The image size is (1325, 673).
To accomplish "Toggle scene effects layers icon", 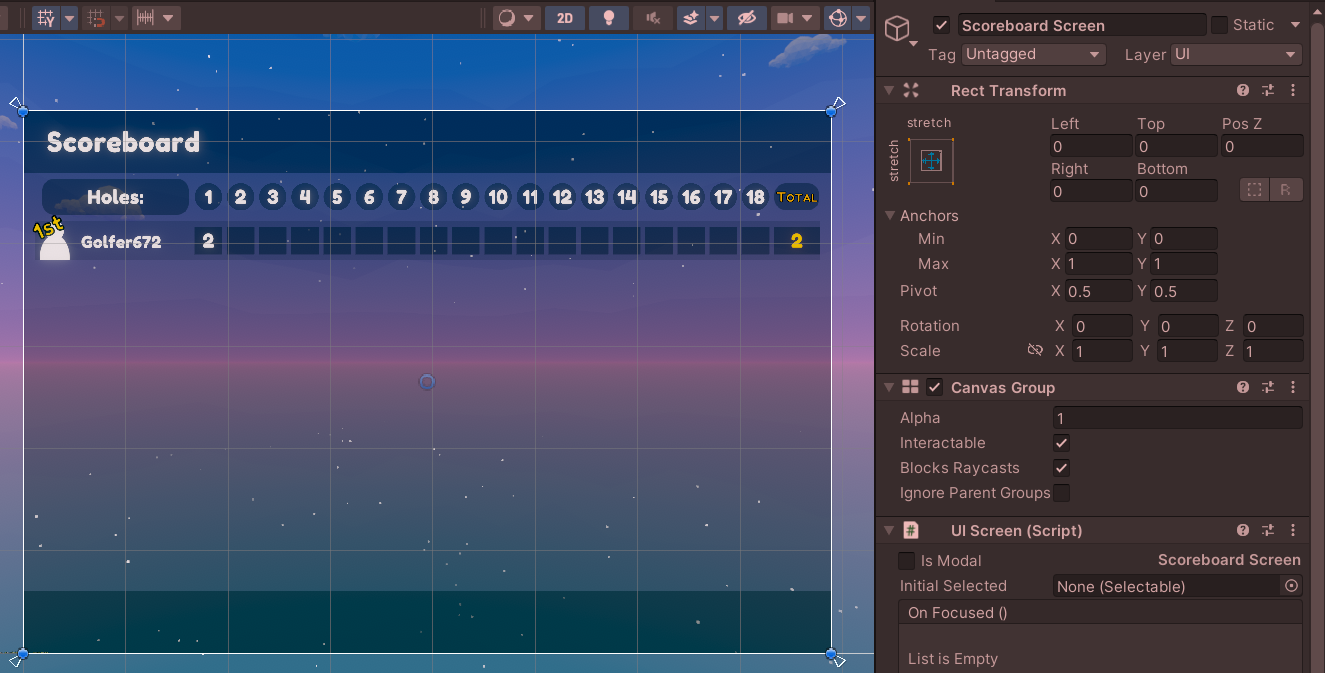I will tap(691, 18).
